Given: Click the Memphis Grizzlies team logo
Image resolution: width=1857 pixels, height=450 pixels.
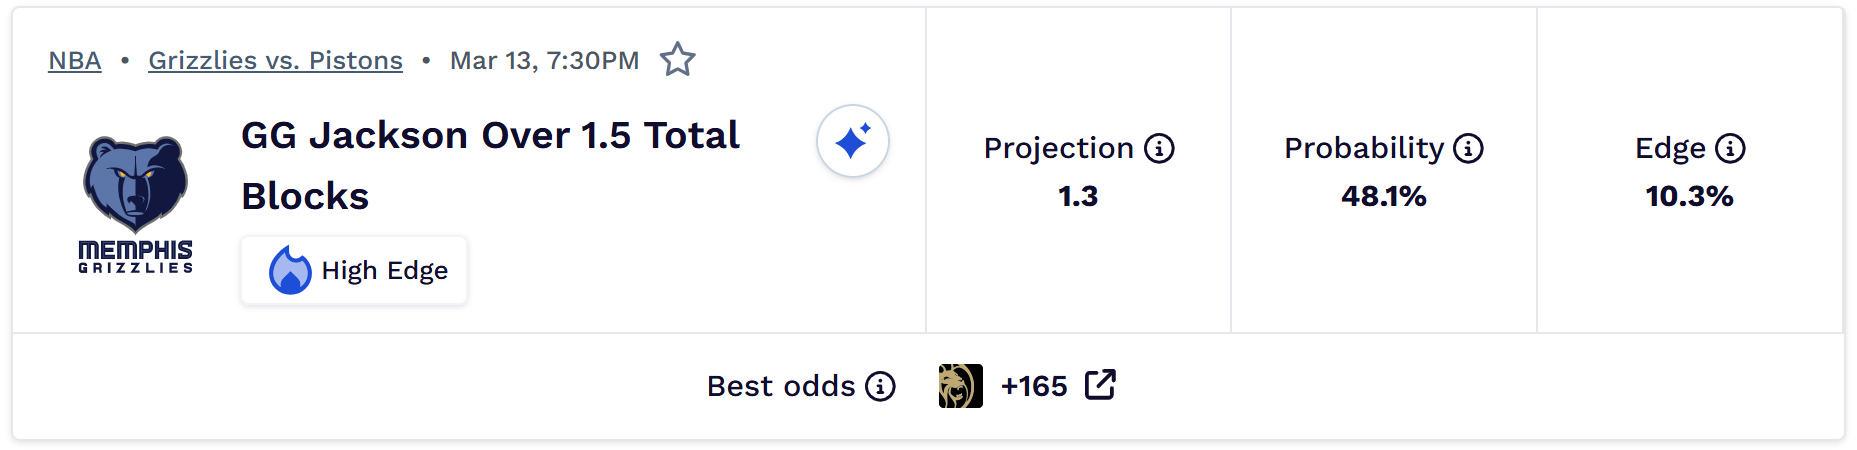Looking at the screenshot, I should click(x=136, y=204).
